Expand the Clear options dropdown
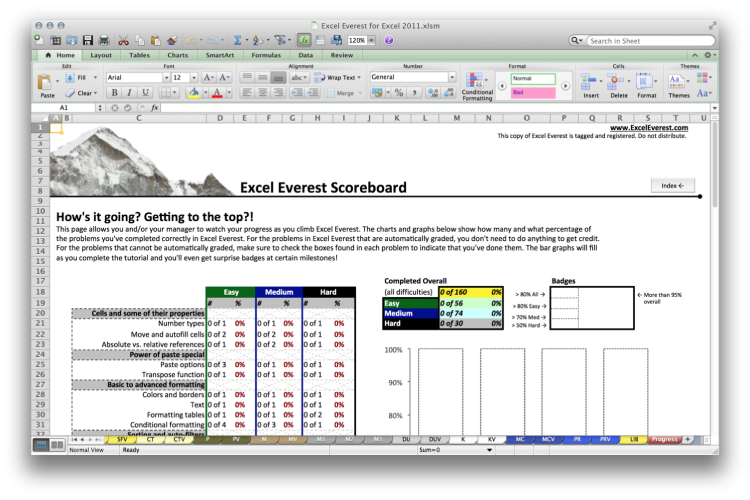The height and width of the screenshot is (500, 750). coord(95,93)
